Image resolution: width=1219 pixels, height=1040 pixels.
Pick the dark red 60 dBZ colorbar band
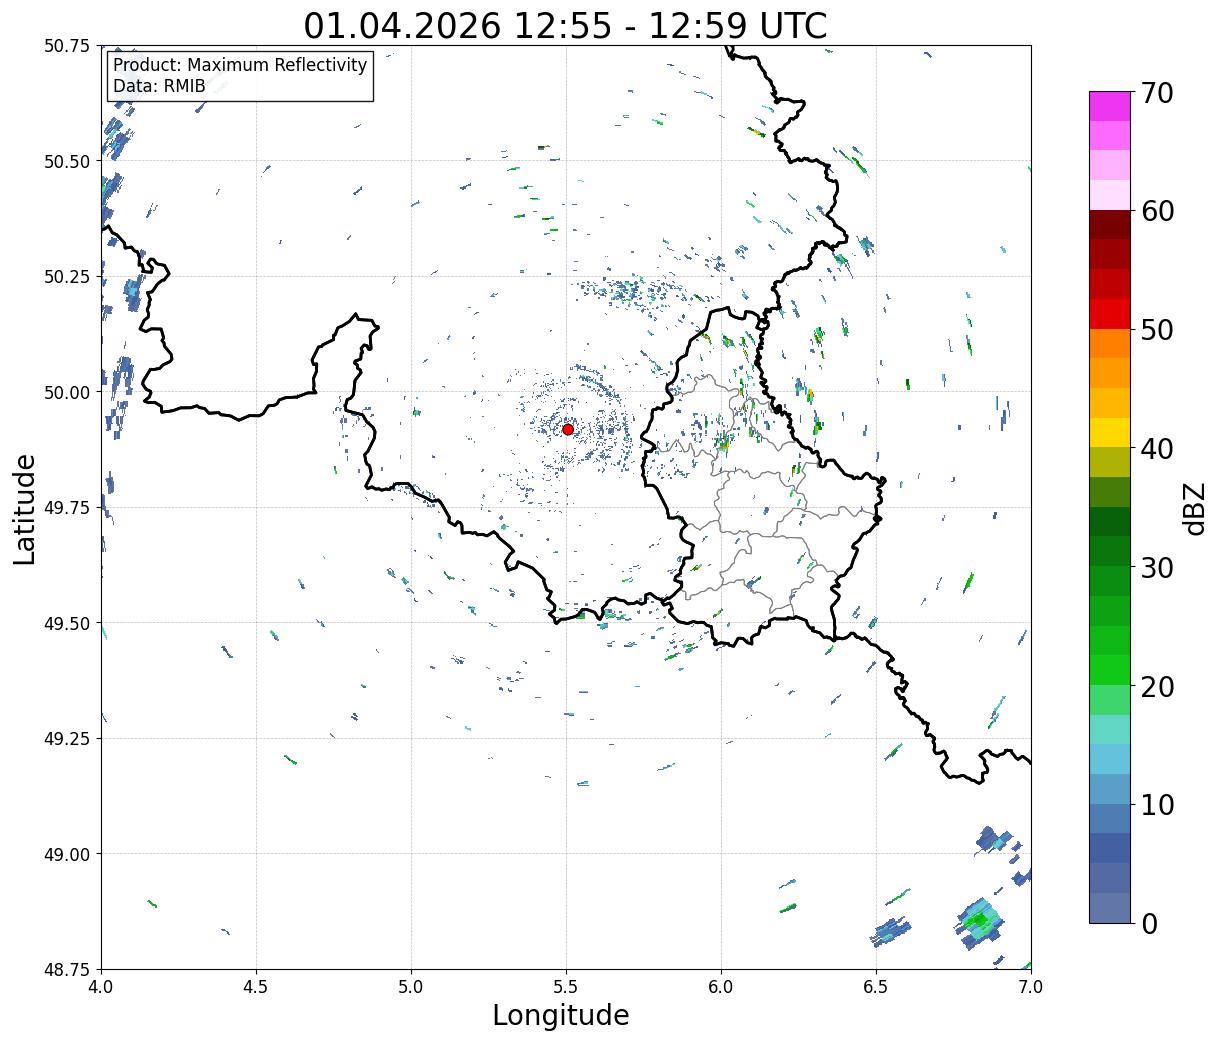click(x=1110, y=225)
